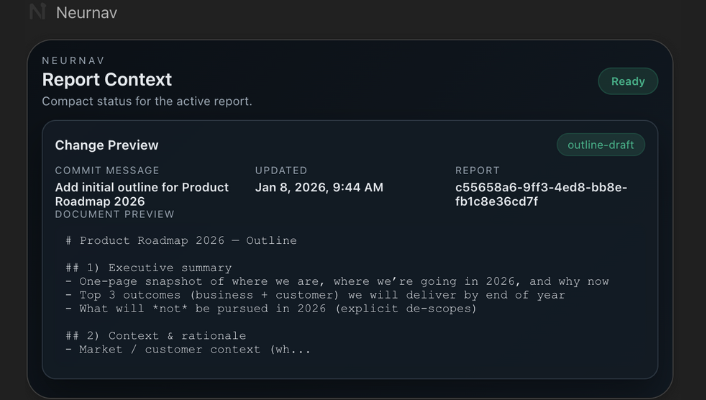
Task: Click the Executive summary section heading
Action: (x=148, y=268)
